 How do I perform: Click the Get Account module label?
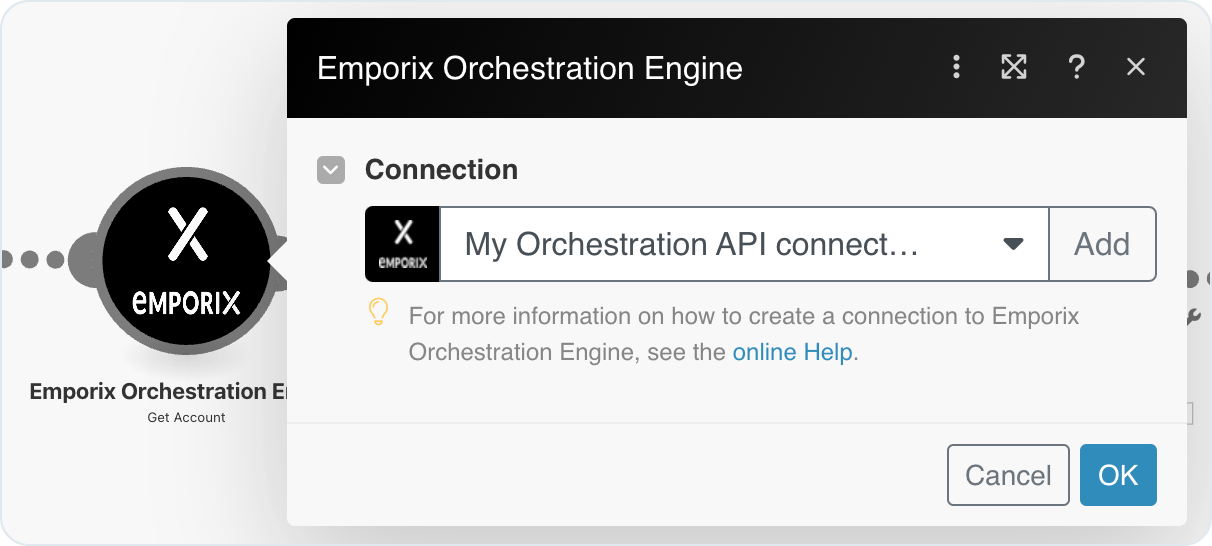click(187, 417)
